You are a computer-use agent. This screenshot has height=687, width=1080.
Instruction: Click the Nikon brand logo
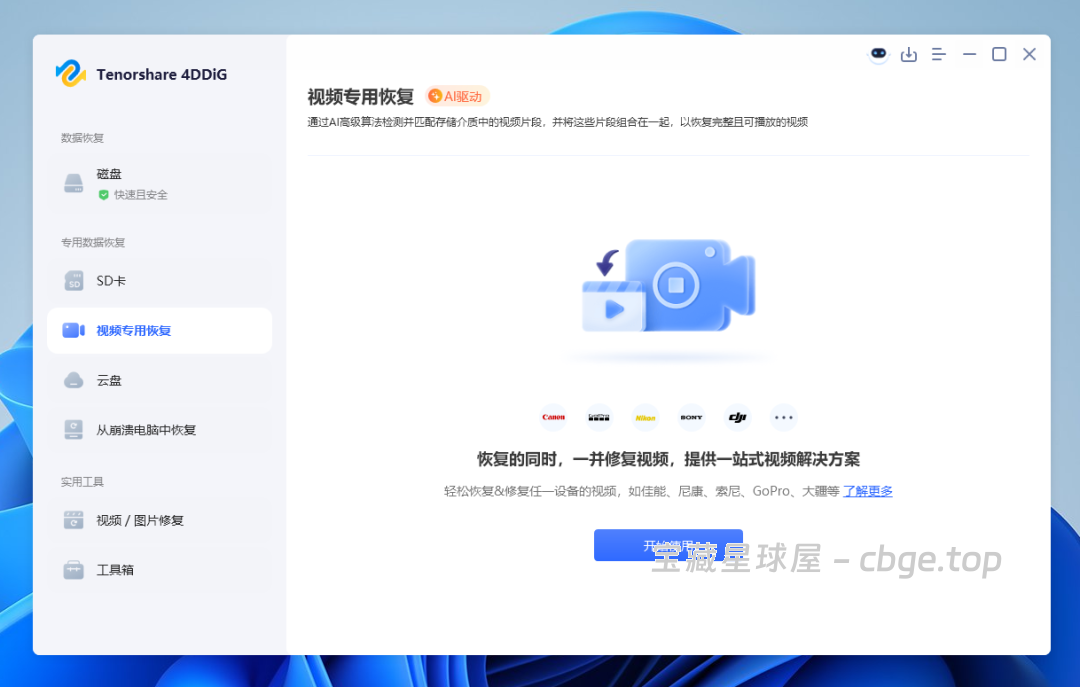(x=645, y=417)
